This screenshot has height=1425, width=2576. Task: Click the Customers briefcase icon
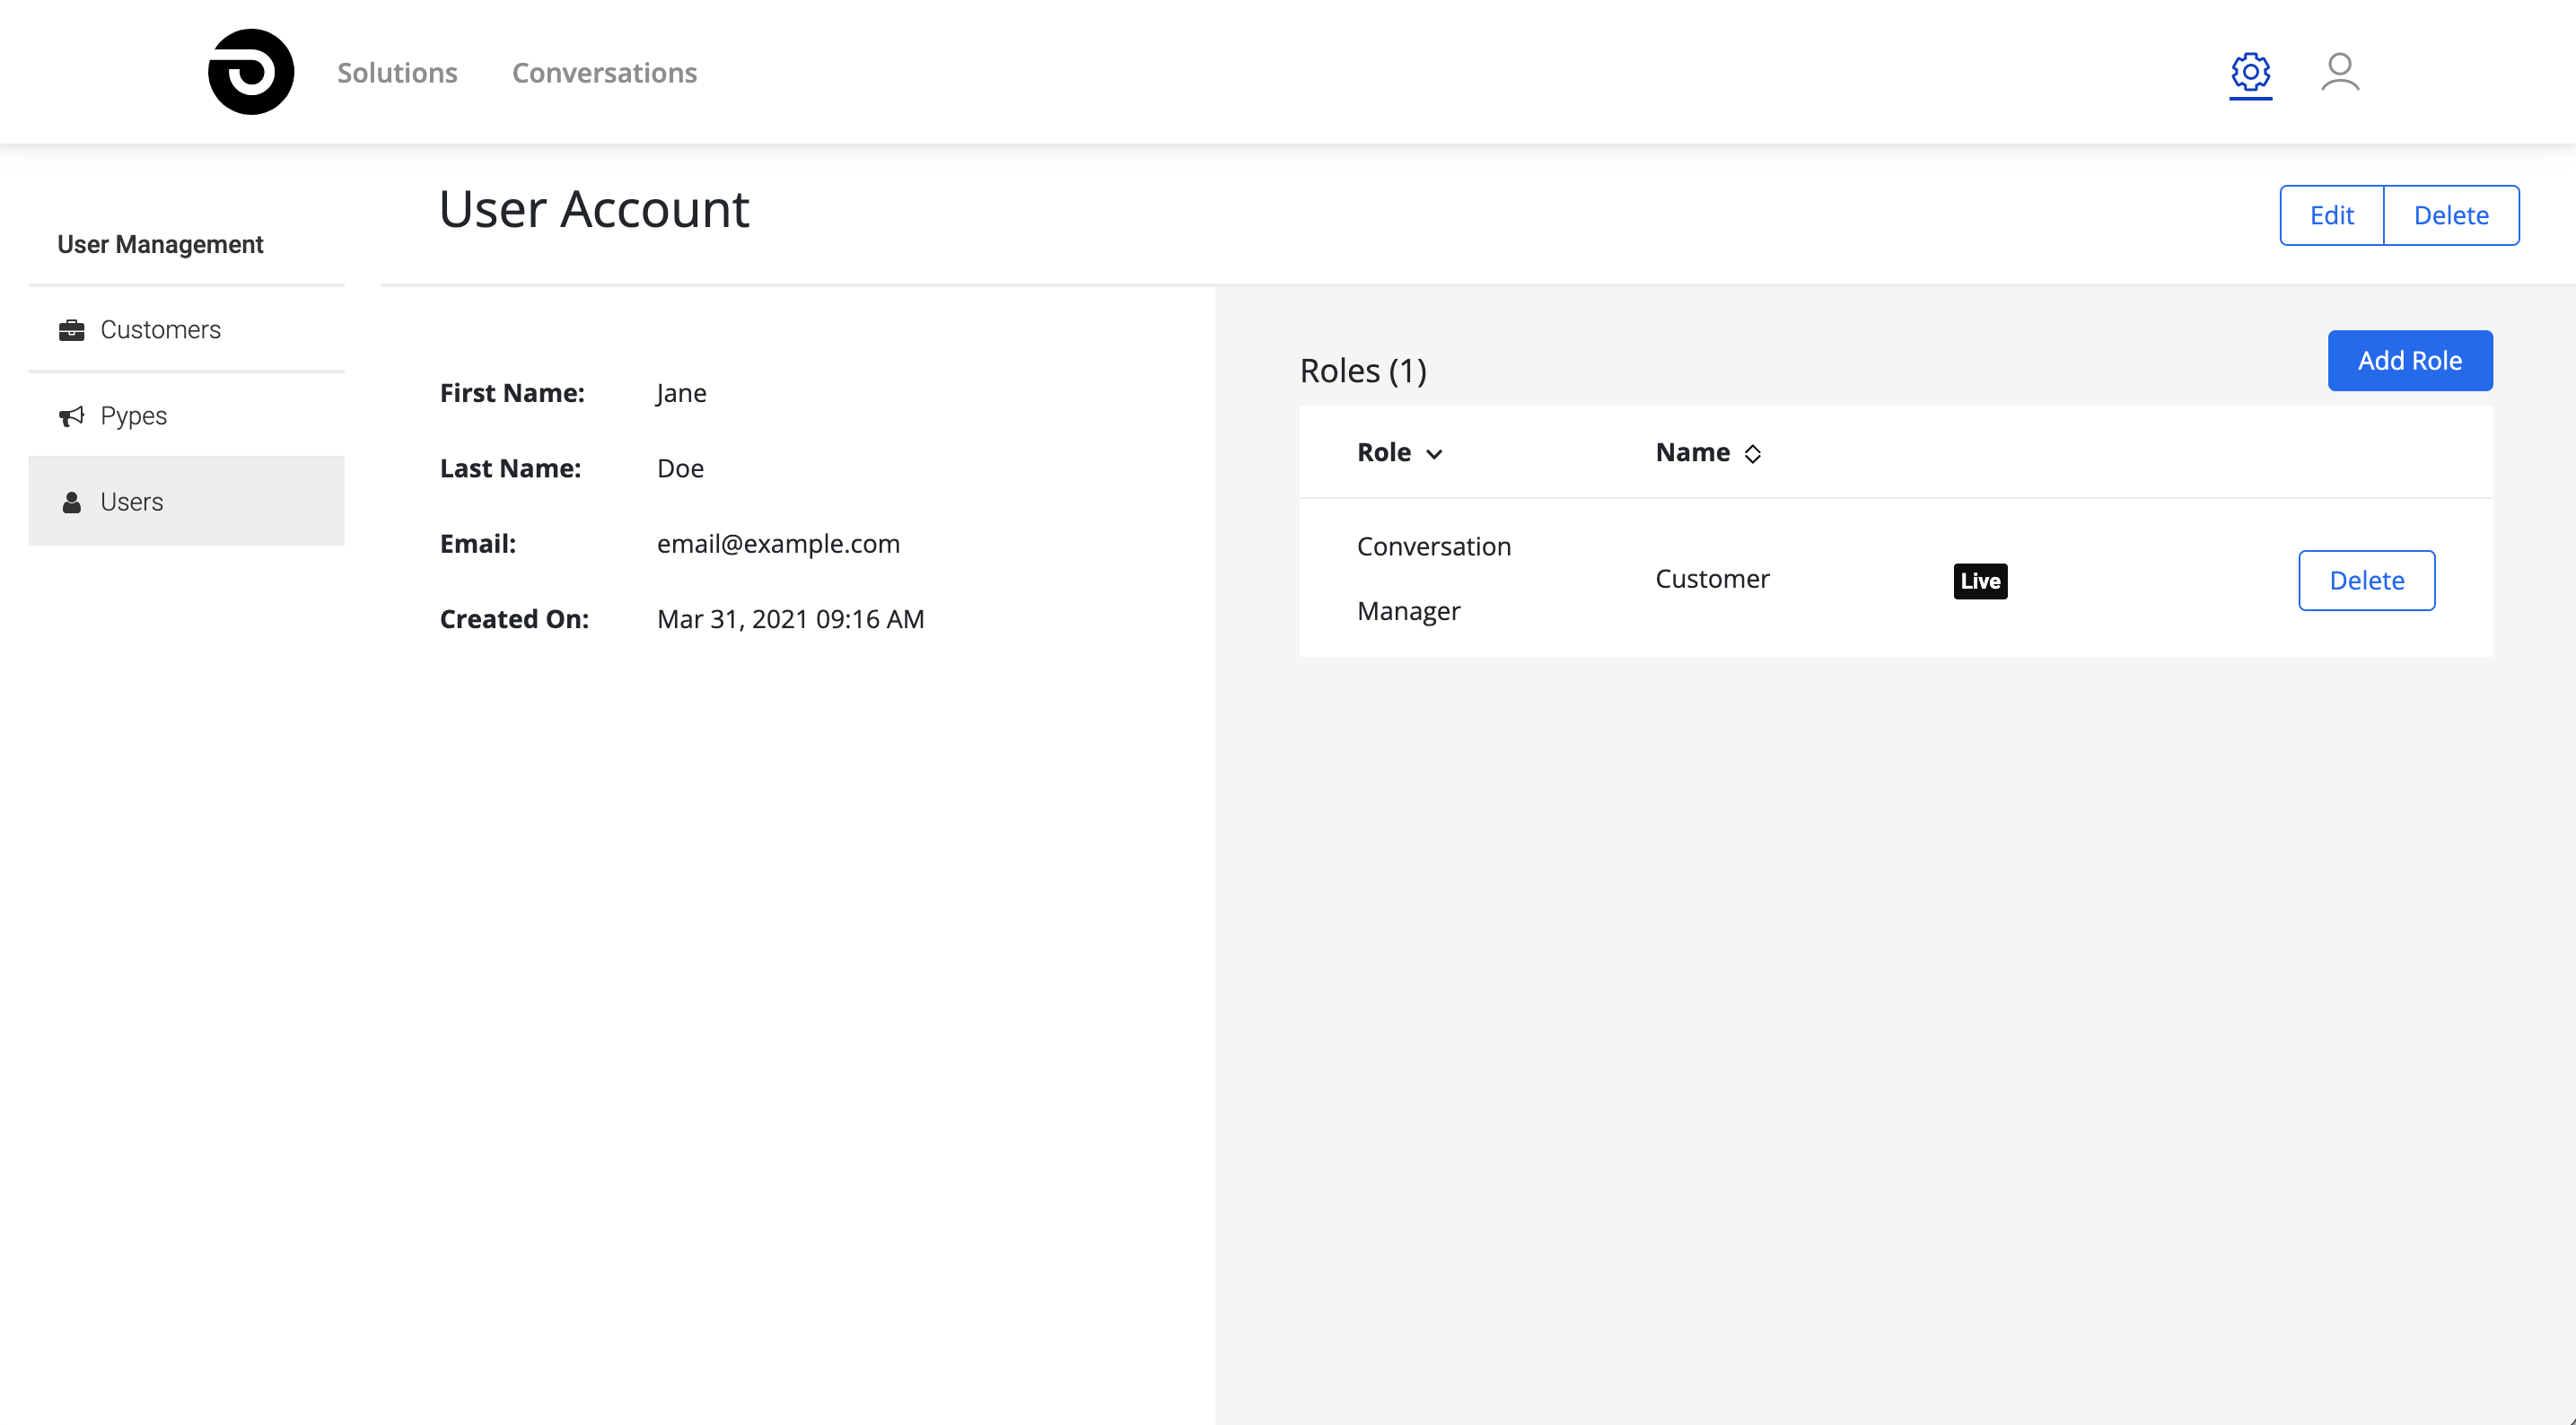71,330
